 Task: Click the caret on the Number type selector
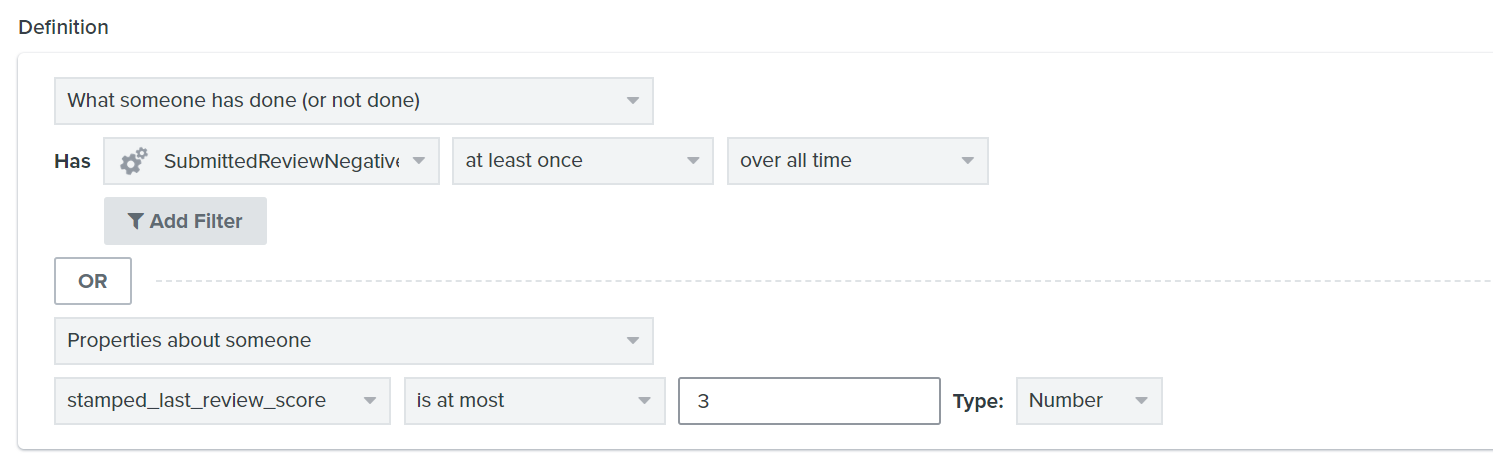click(x=1141, y=401)
